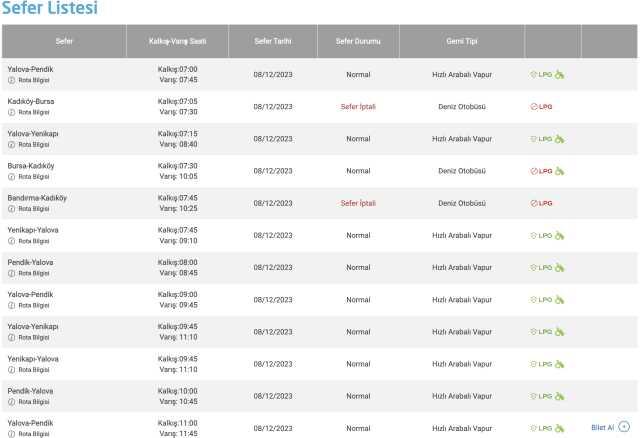Click the Sefer column header
Image resolution: width=640 pixels, height=438 pixels.
pyautogui.click(x=63, y=42)
